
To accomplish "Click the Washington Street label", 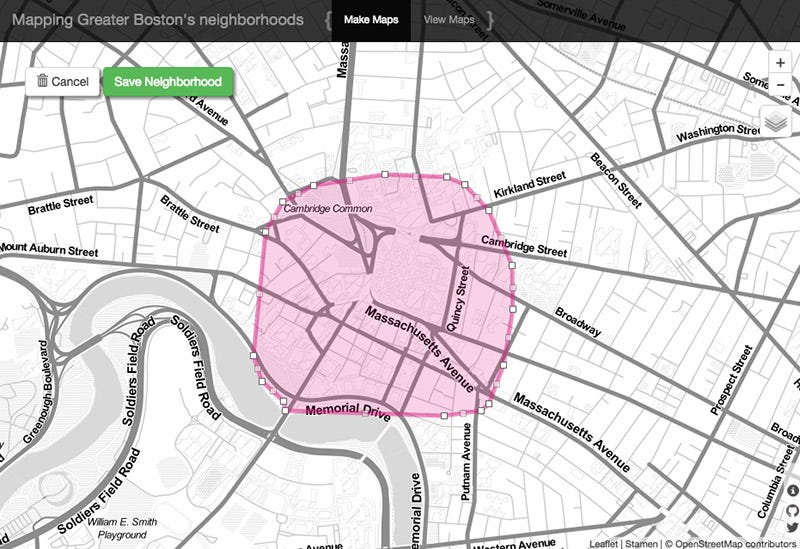I will (x=718, y=132).
